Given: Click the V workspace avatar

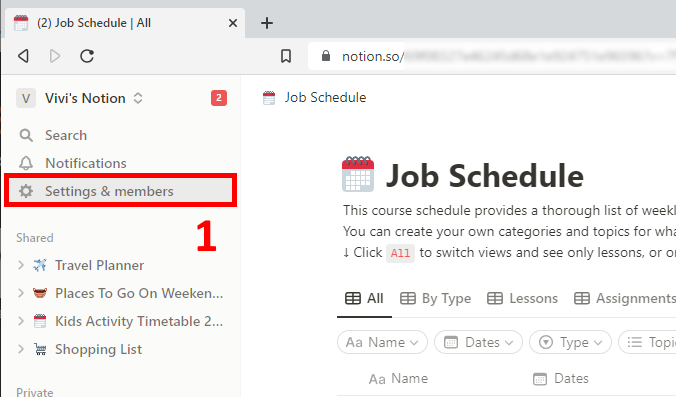Looking at the screenshot, I should point(26,98).
